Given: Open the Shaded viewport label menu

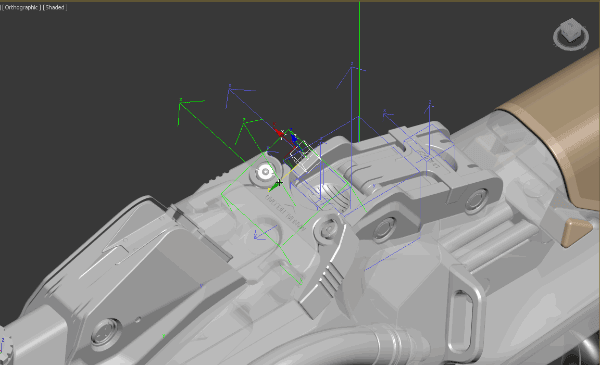Looking at the screenshot, I should click(55, 7).
